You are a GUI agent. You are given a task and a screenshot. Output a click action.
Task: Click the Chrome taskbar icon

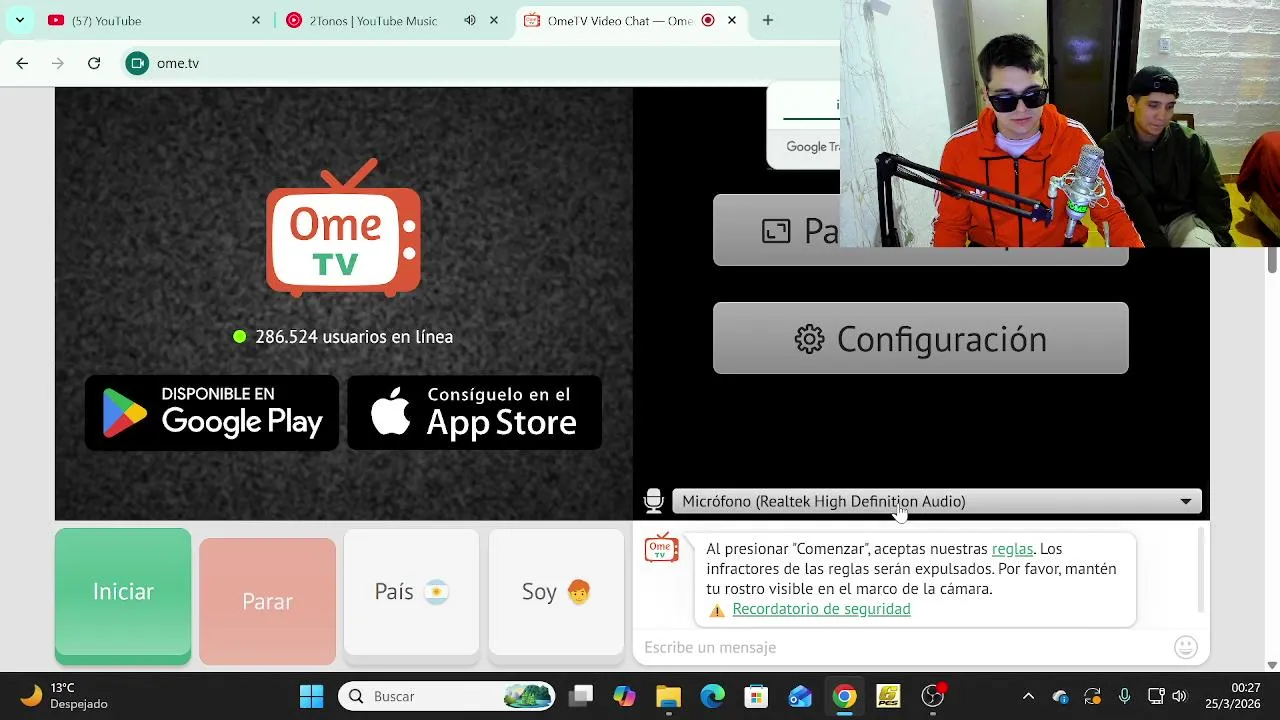point(845,696)
